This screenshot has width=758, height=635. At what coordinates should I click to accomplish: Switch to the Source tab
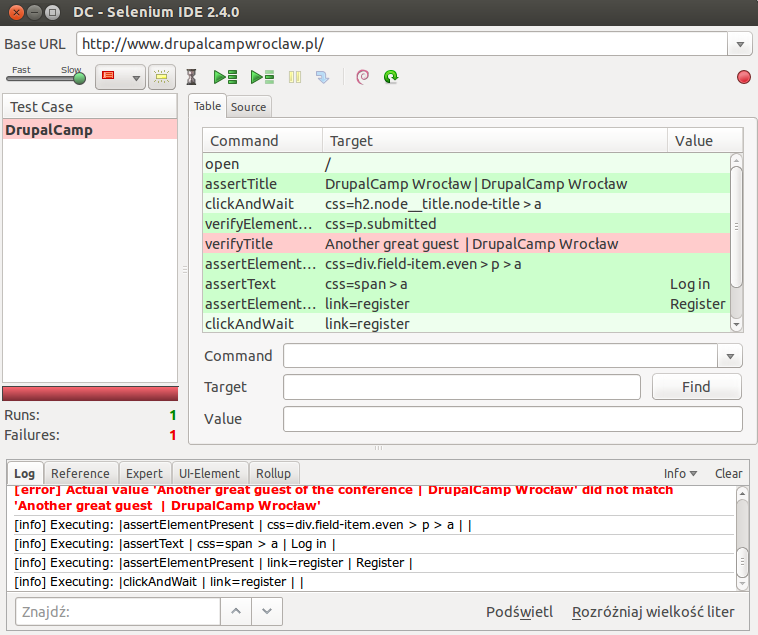tap(248, 107)
